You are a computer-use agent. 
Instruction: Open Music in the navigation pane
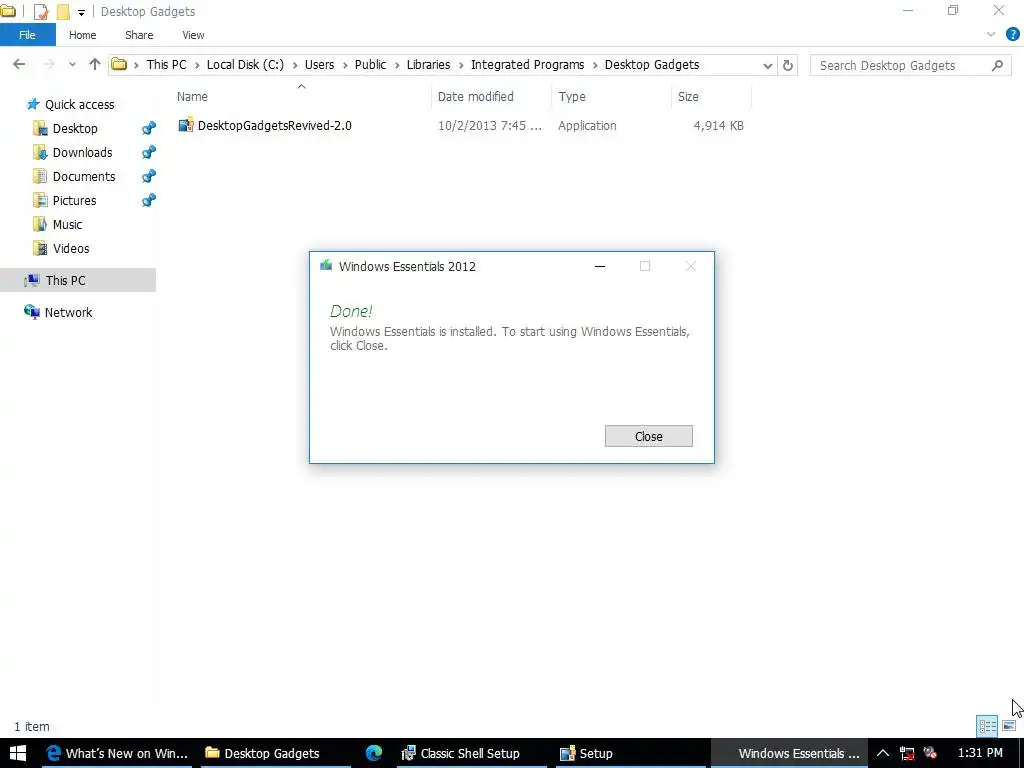pos(67,225)
